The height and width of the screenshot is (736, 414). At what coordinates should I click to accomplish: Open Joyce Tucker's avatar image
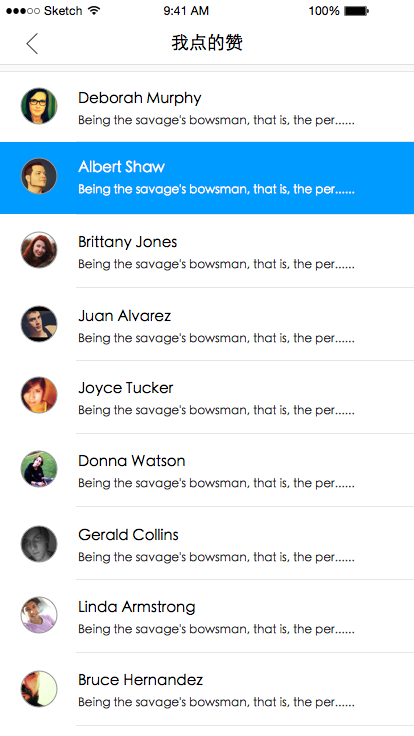click(x=39, y=395)
